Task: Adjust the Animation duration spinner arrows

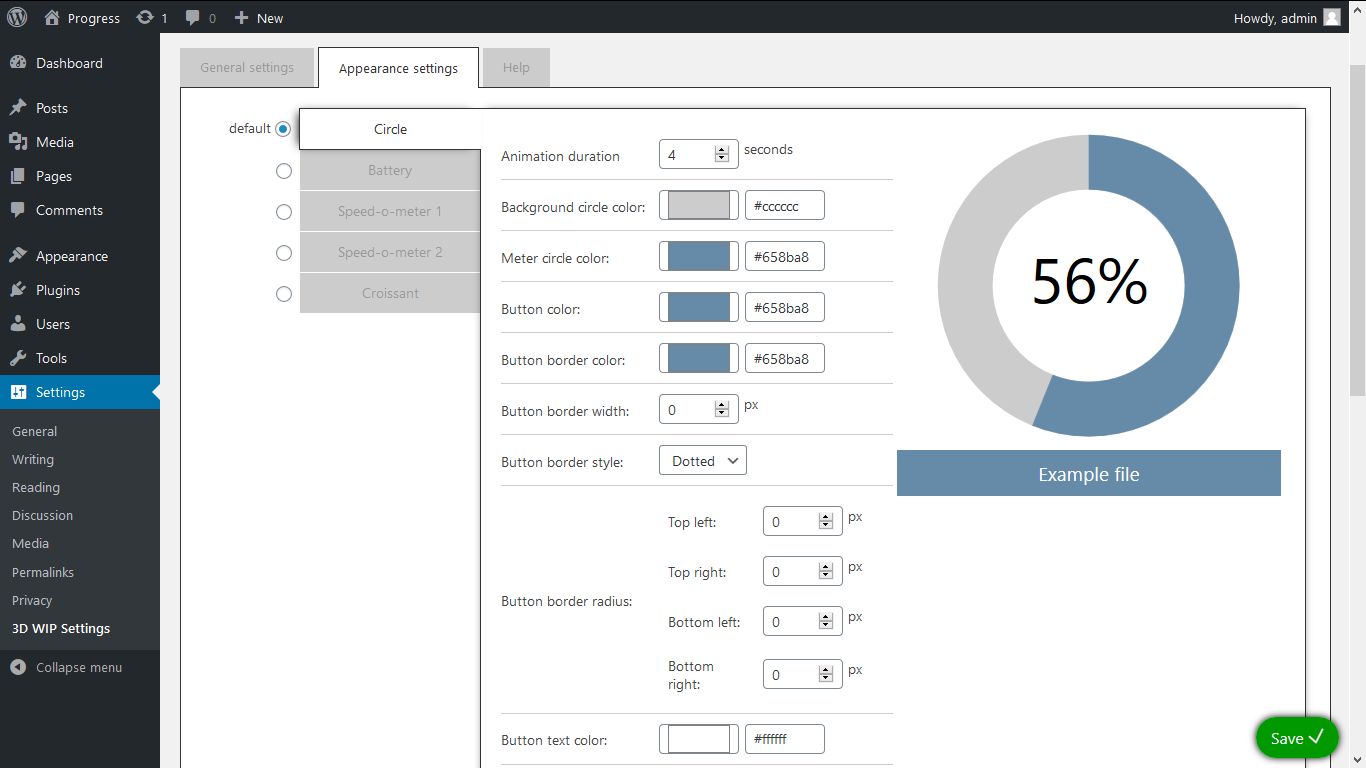Action: (x=722, y=155)
